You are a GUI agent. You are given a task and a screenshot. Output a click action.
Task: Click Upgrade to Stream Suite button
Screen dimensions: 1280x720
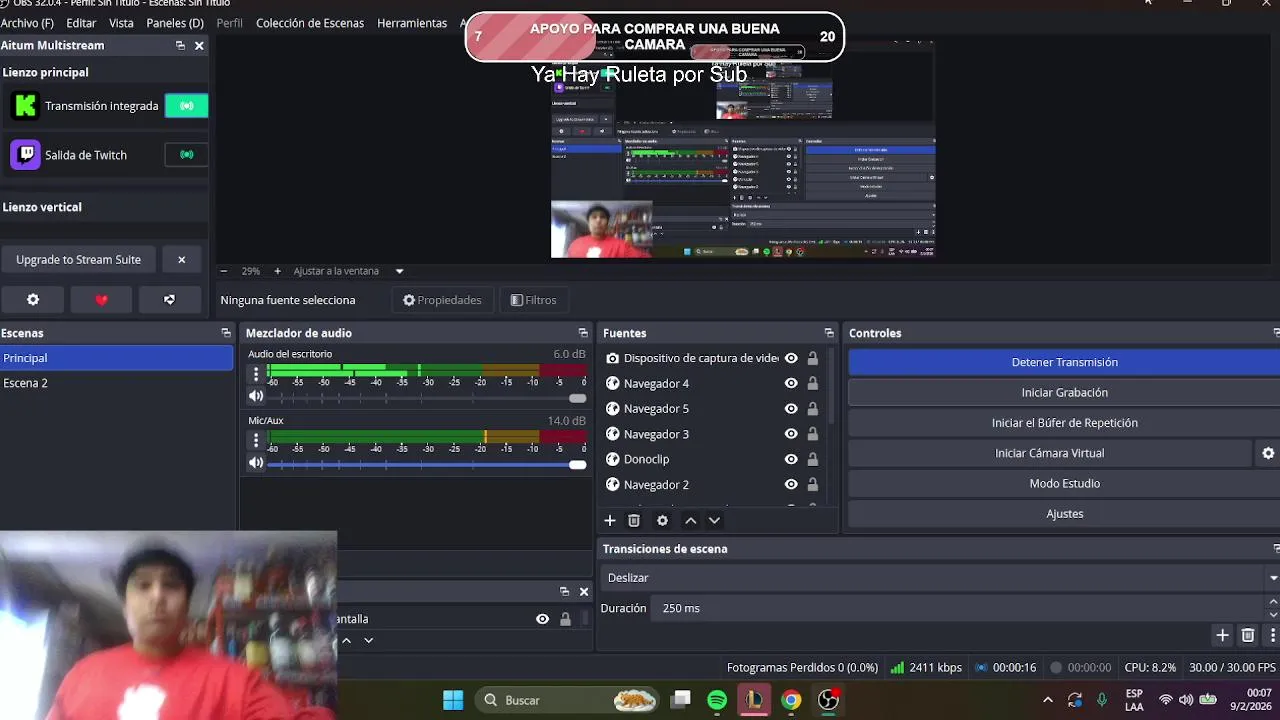(x=78, y=259)
